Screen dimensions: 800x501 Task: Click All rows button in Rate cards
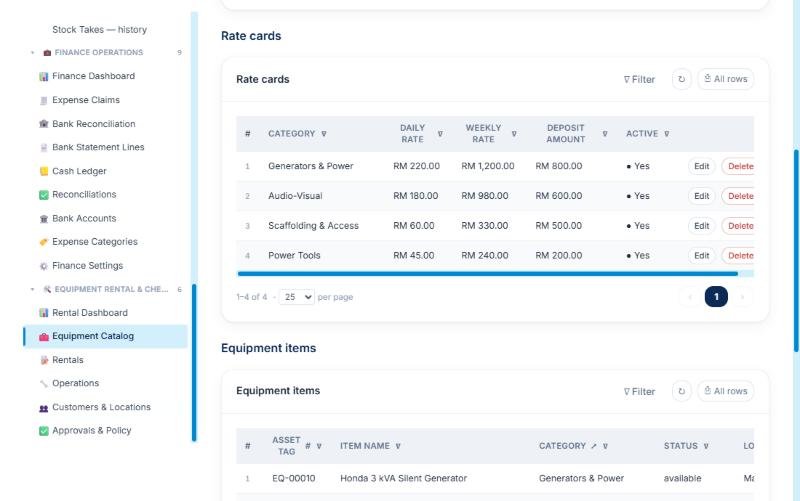[x=726, y=79]
